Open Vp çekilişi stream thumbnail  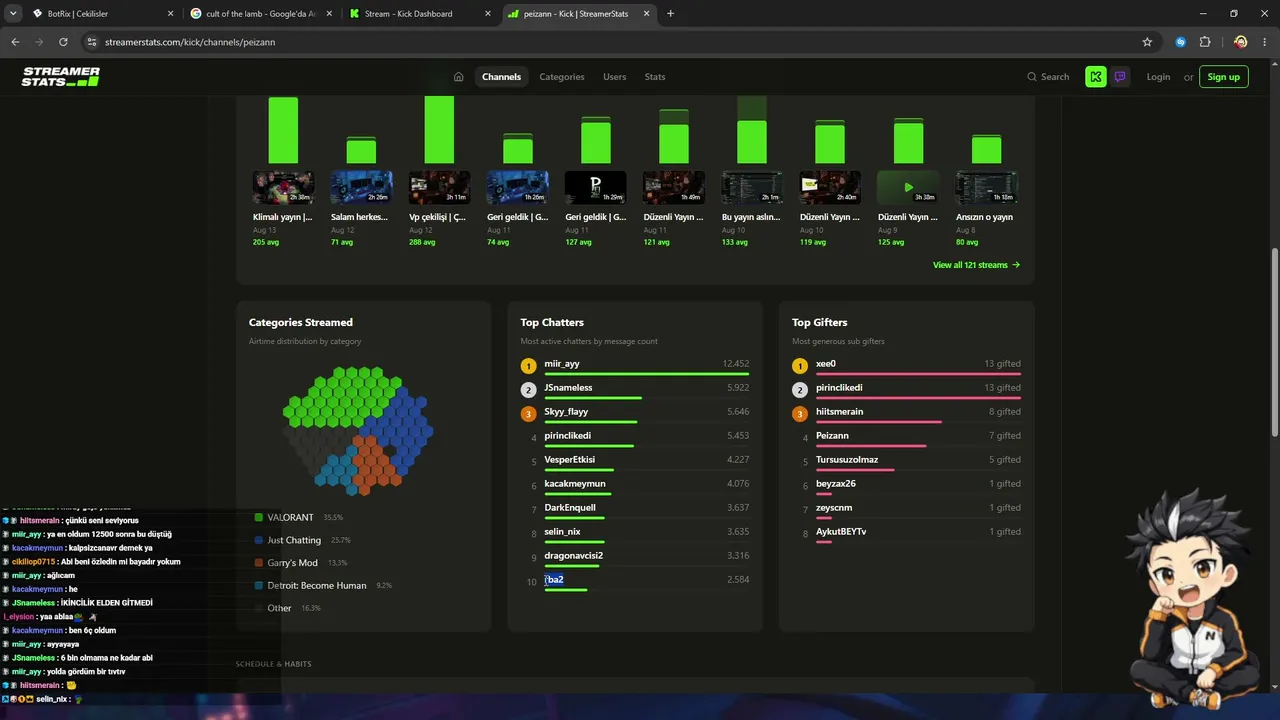point(439,187)
